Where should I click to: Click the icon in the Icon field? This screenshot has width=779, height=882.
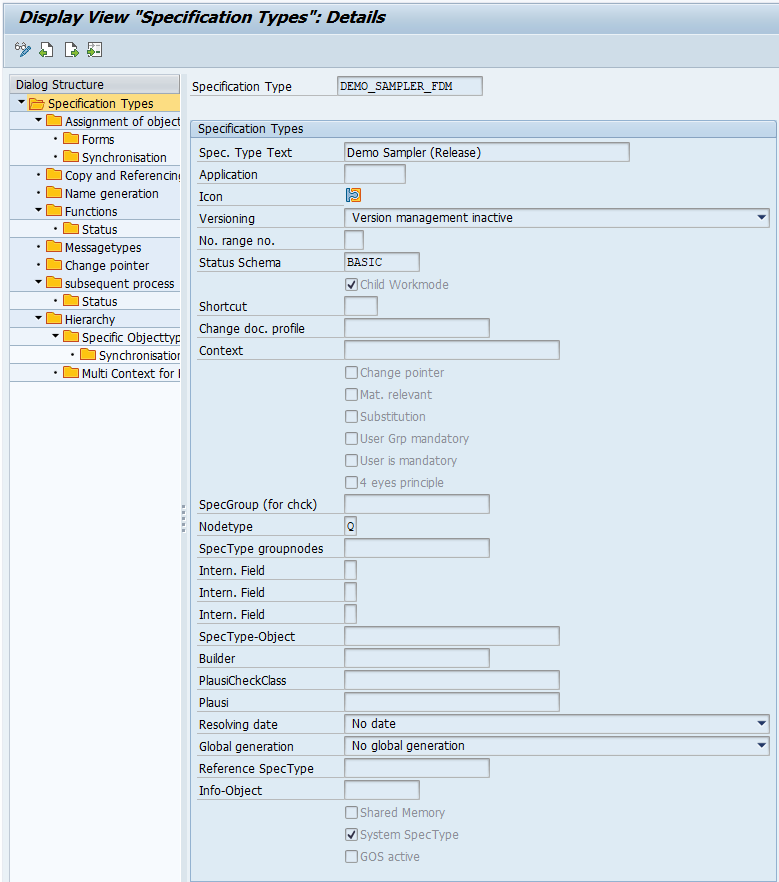[353, 196]
